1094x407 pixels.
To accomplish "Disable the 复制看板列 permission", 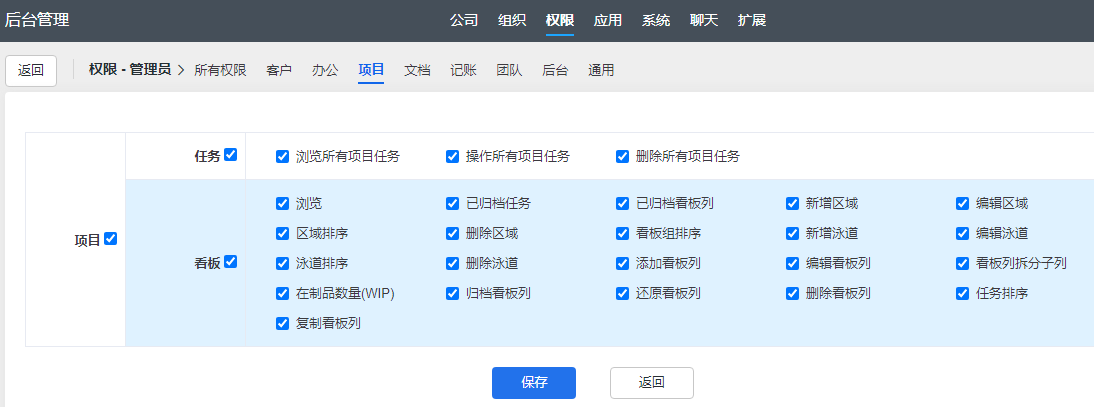I will (282, 323).
